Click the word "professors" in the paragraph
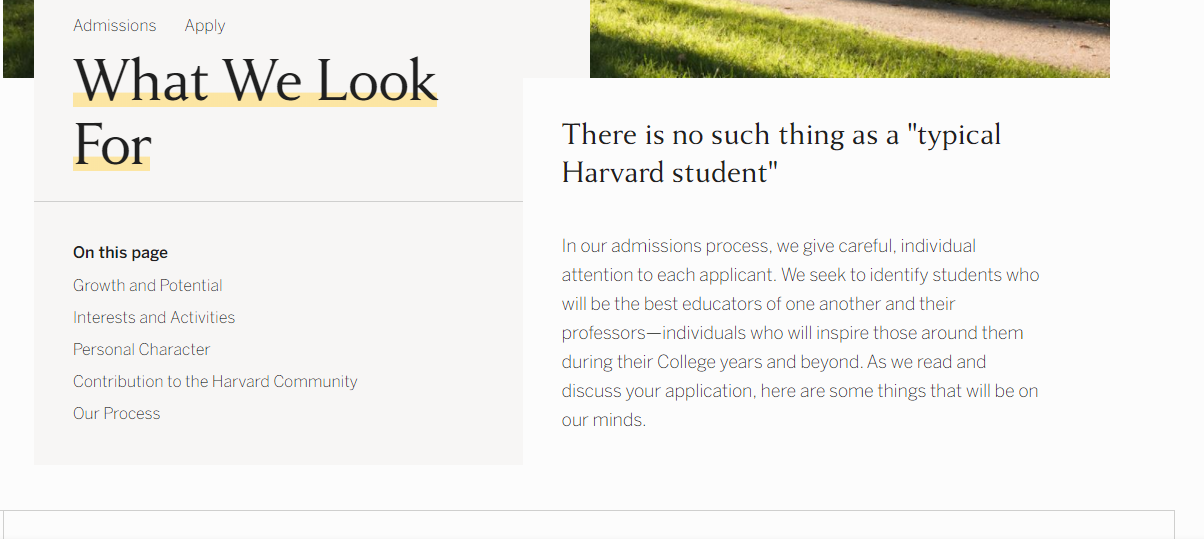The height and width of the screenshot is (539, 1204). [604, 333]
